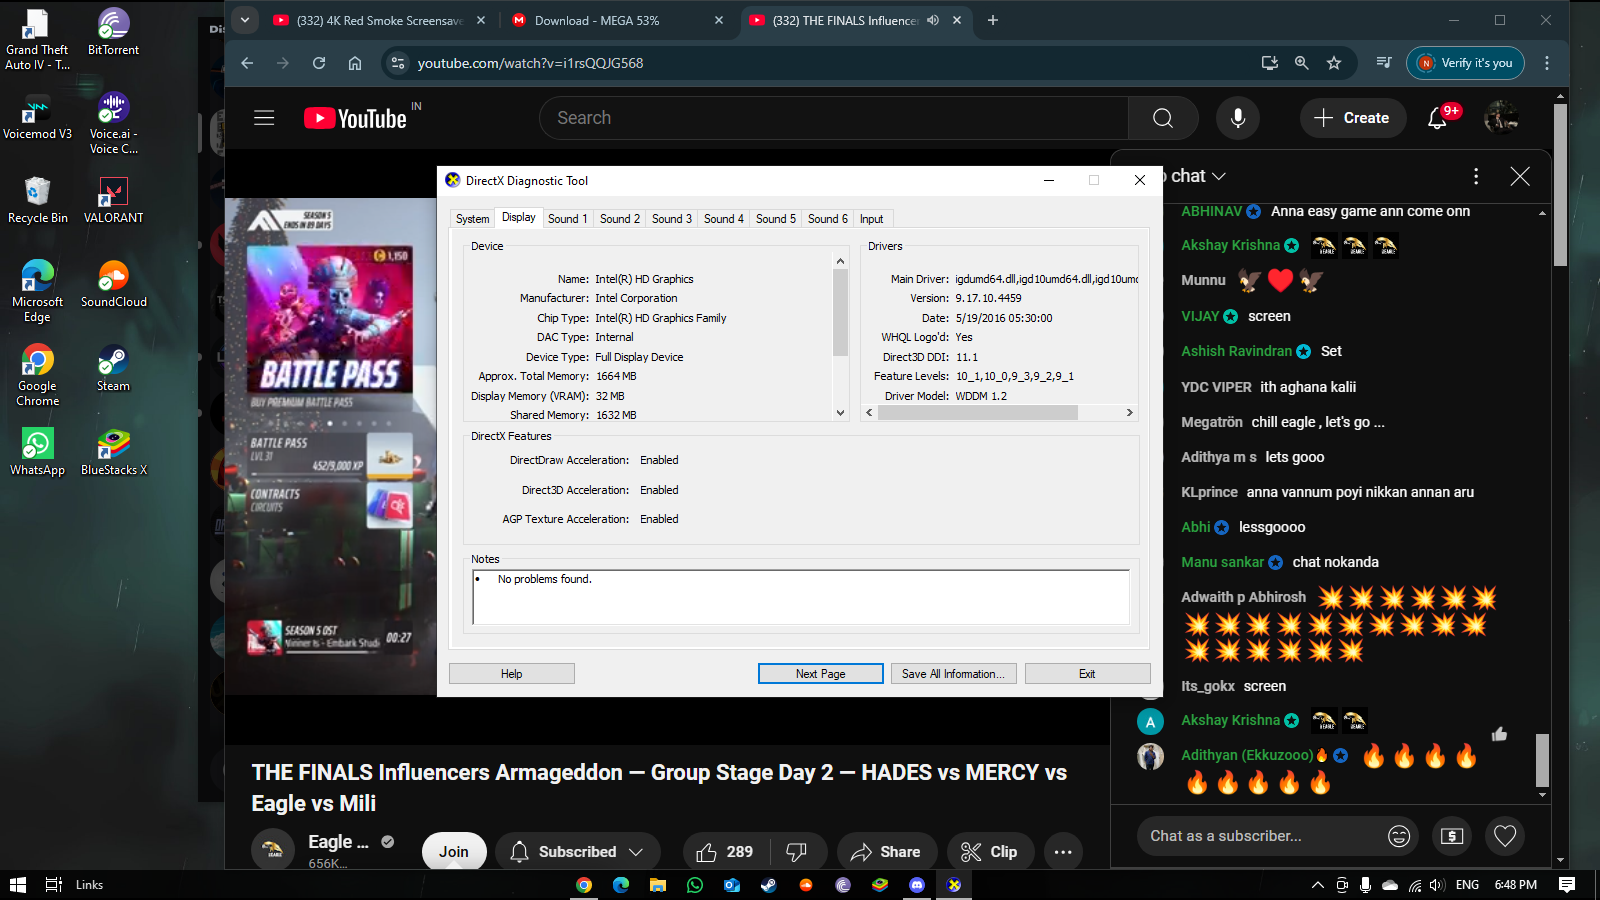Image resolution: width=1600 pixels, height=900 pixels.
Task: Switch to the Sound 1 tab
Action: click(567, 219)
